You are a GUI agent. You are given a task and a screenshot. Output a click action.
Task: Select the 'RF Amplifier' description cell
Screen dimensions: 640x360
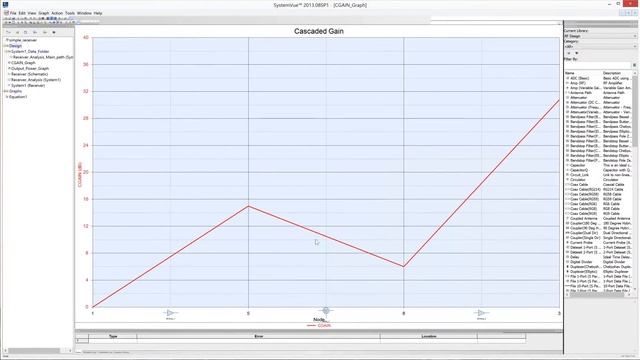[613, 83]
